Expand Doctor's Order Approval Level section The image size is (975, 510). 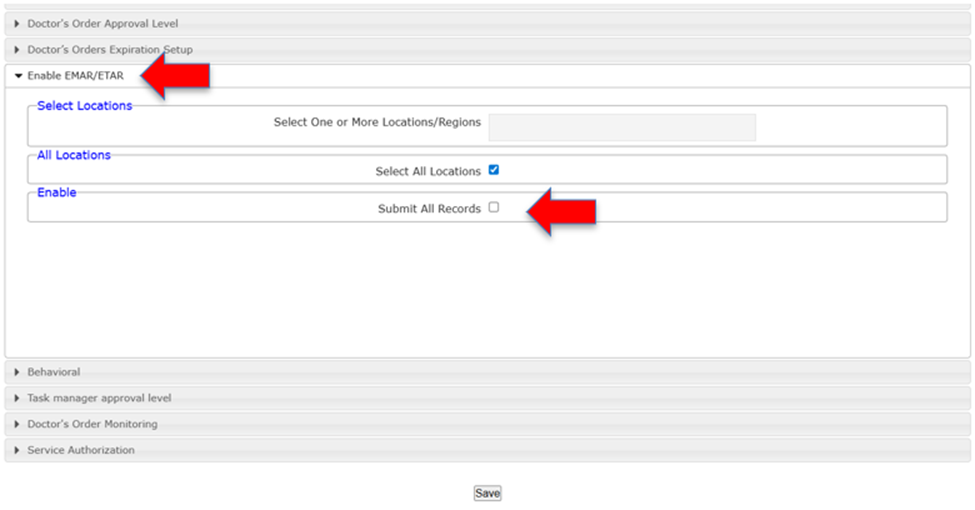click(487, 24)
